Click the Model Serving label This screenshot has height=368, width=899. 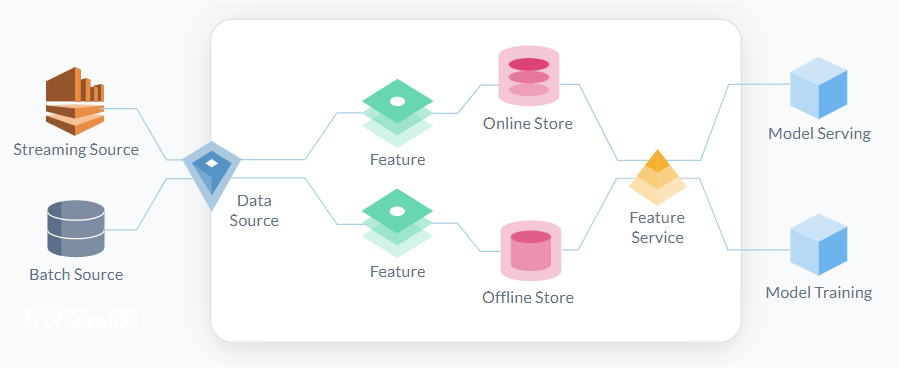pos(819,134)
